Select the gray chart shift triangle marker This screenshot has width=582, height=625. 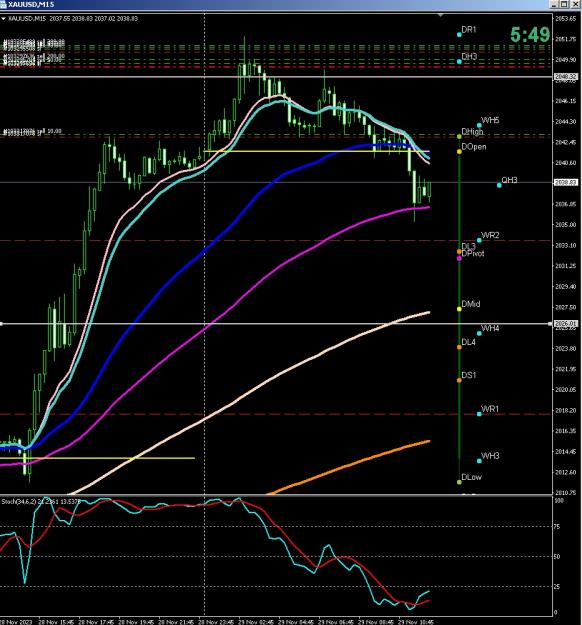440,16
